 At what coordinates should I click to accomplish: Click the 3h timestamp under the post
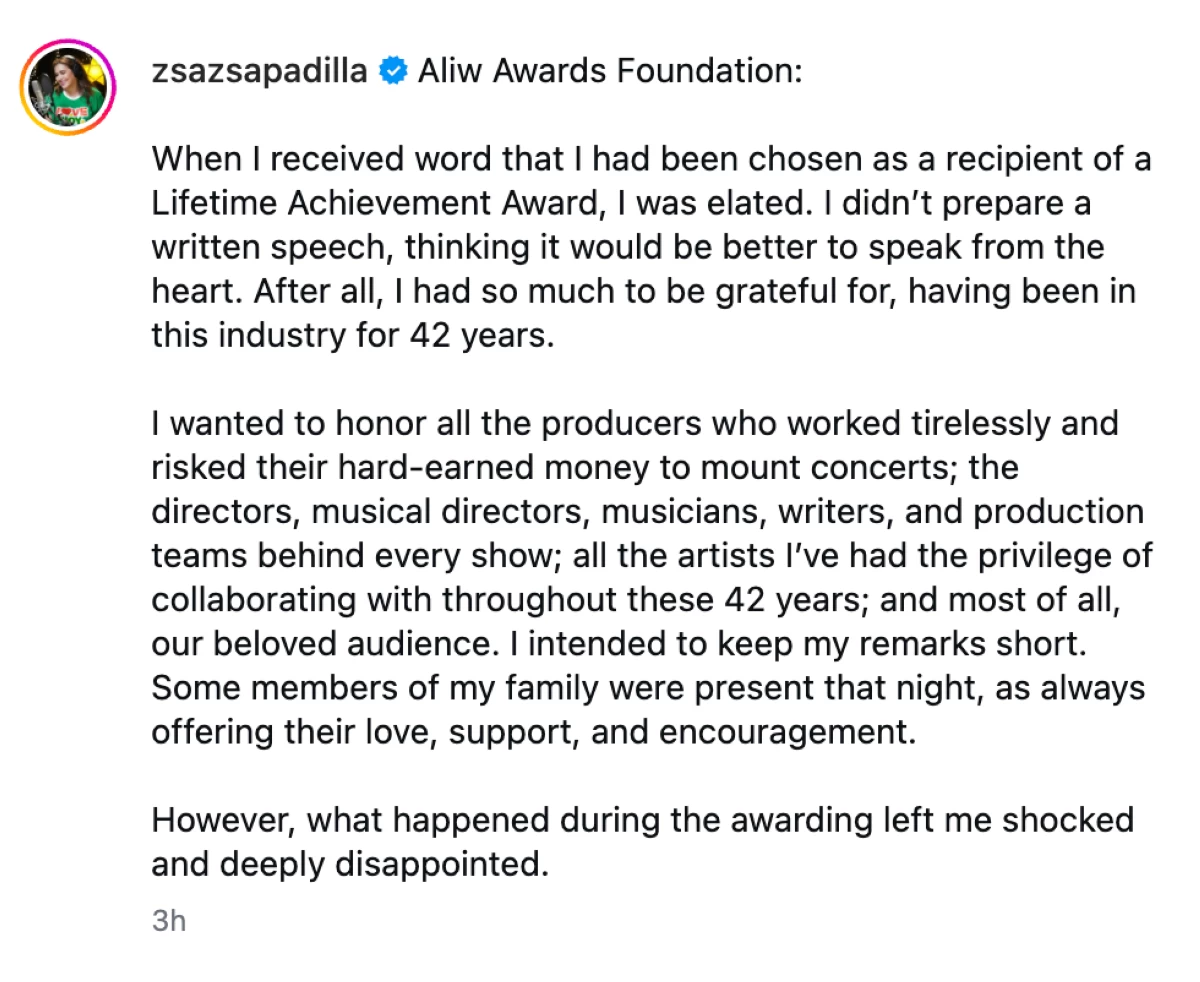click(x=169, y=921)
